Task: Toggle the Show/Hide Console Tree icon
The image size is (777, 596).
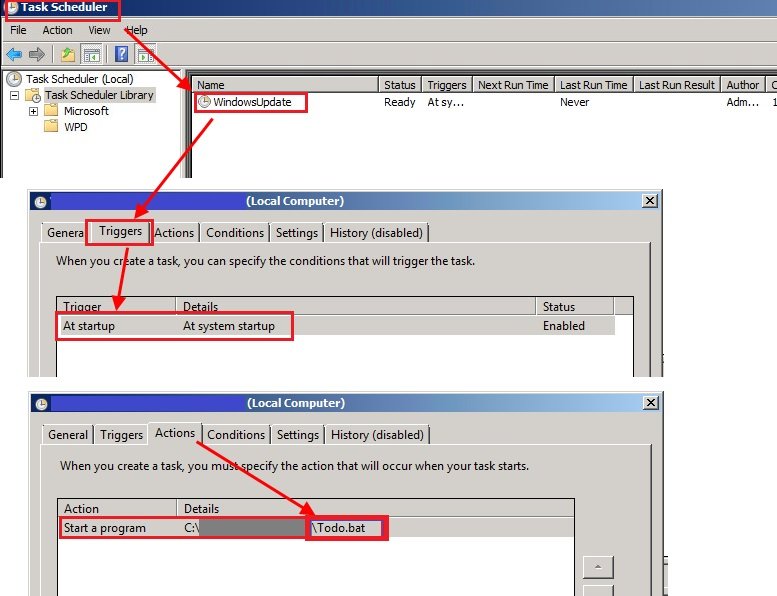Action: click(x=91, y=54)
